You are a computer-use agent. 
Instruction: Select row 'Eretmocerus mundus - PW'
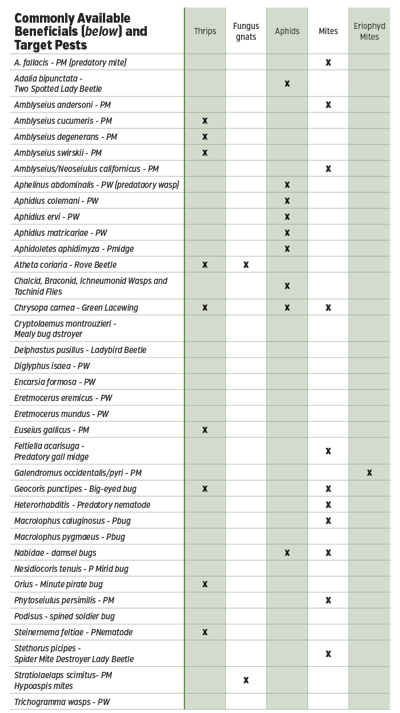click(200, 414)
